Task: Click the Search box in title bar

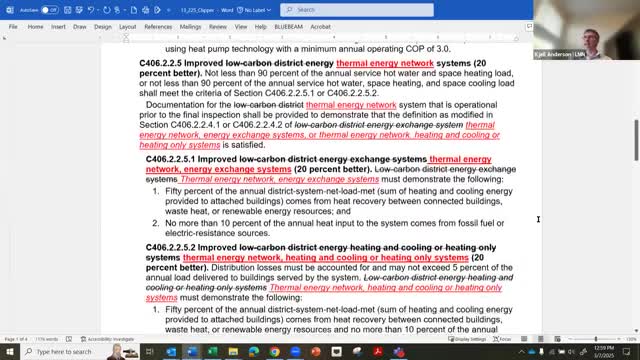Action: pyautogui.click(x=357, y=10)
